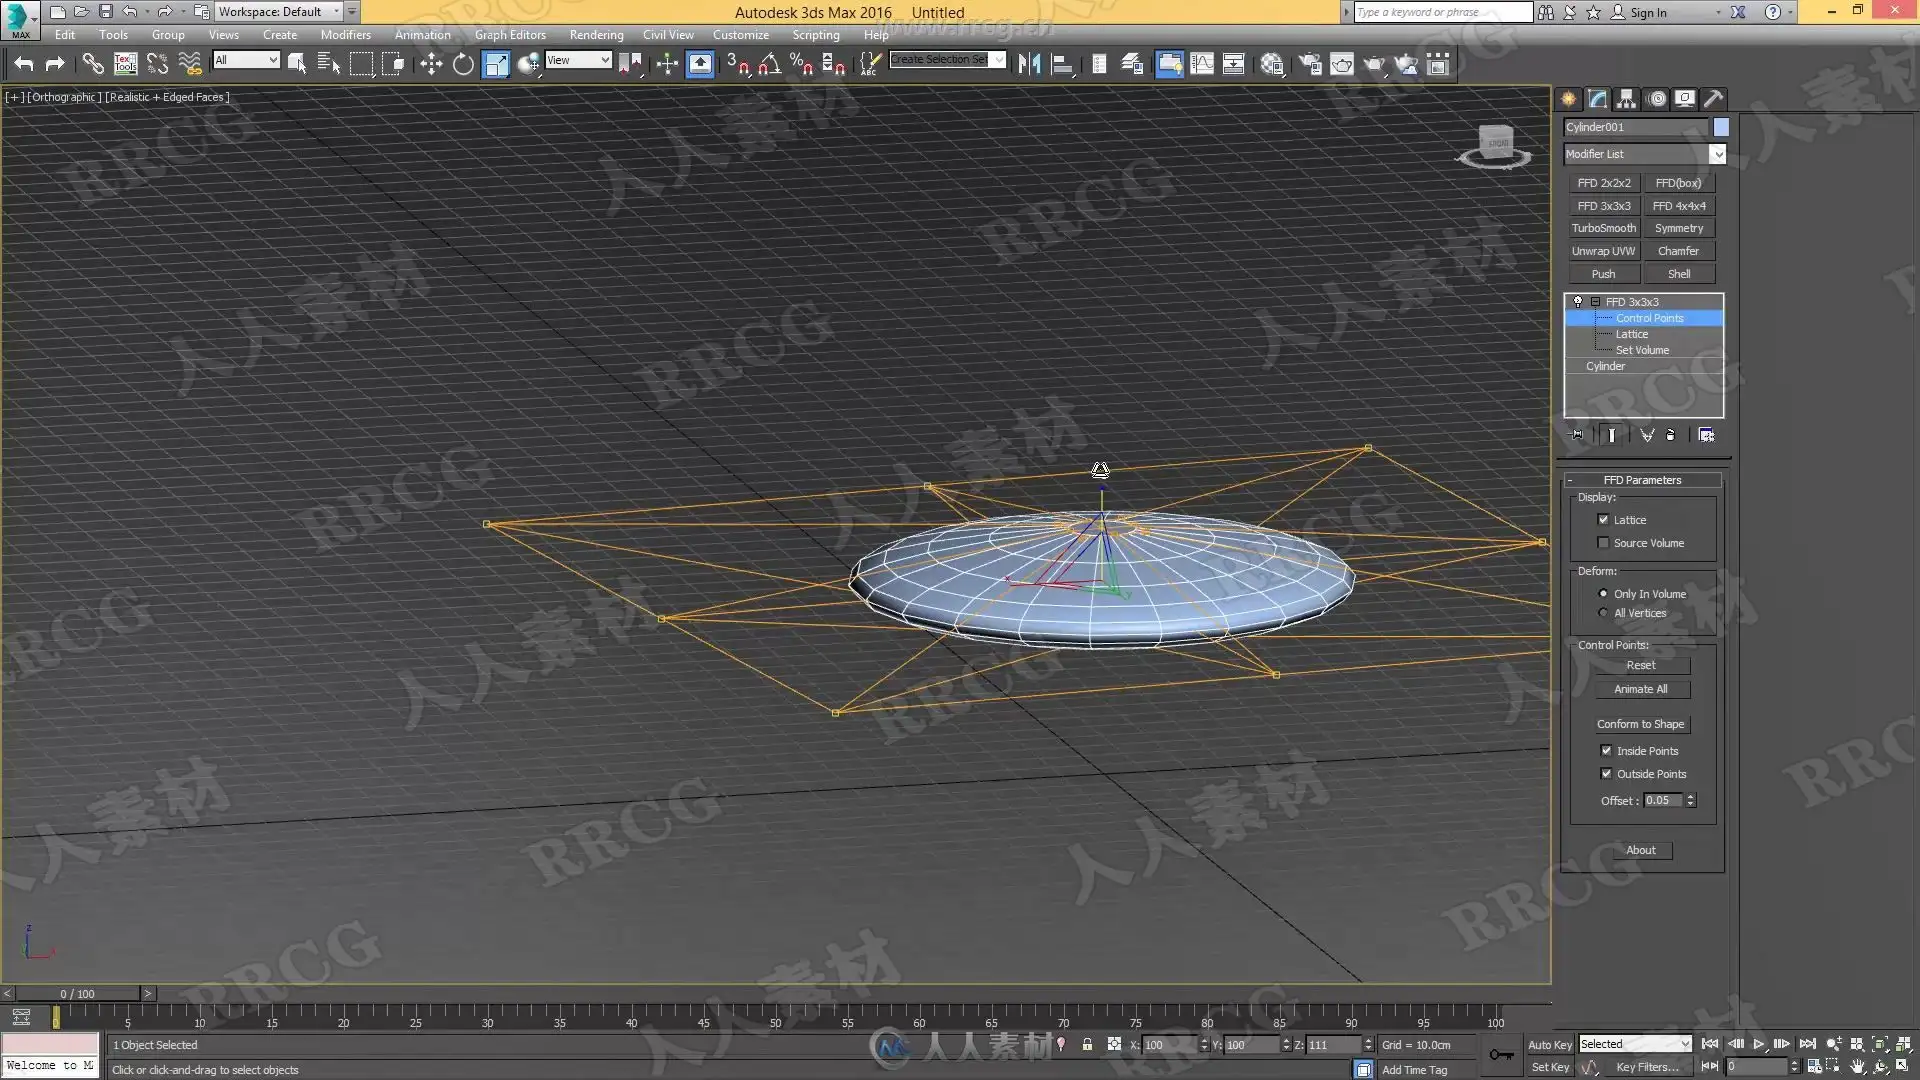Open the Graph Editors menu
This screenshot has height=1080, width=1920.
[x=510, y=35]
